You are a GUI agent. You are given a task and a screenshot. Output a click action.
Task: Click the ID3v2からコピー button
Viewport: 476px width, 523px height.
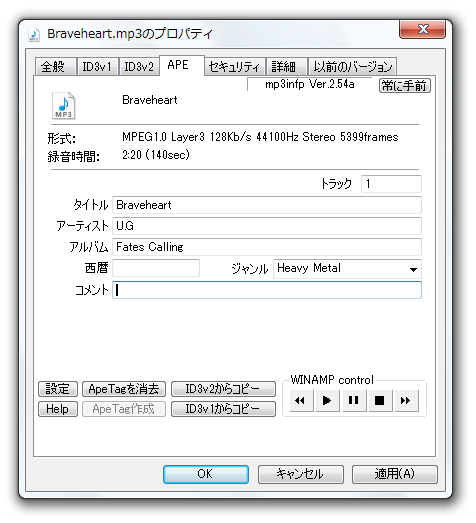point(223,389)
